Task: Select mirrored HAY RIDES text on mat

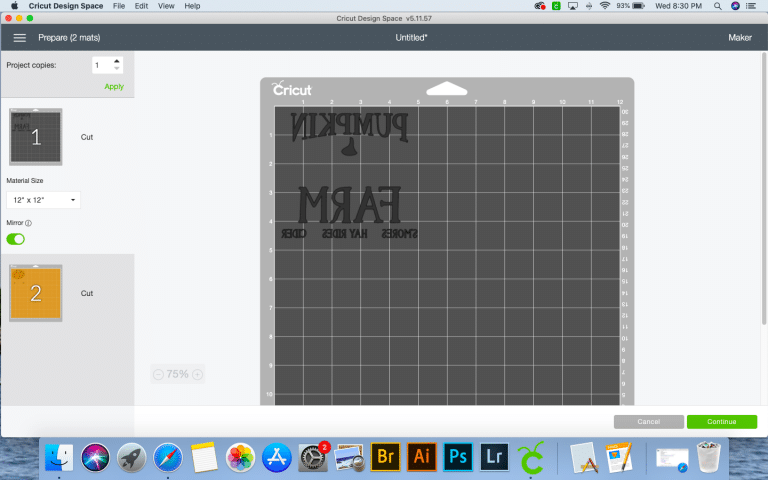Action: [x=344, y=234]
